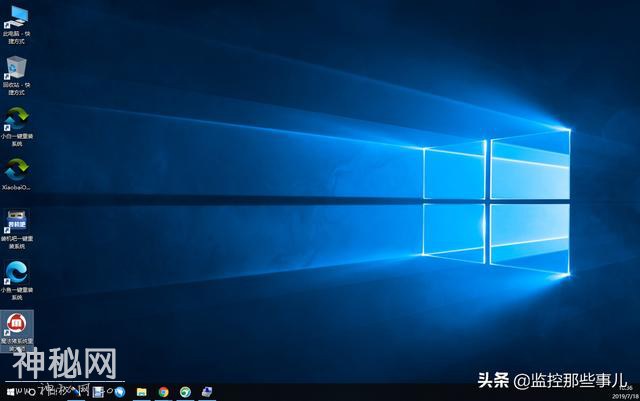The width and height of the screenshot is (640, 401).
Task: Select the 小白一键重装系统 desktop shortcut
Action: pyautogui.click(x=17, y=127)
